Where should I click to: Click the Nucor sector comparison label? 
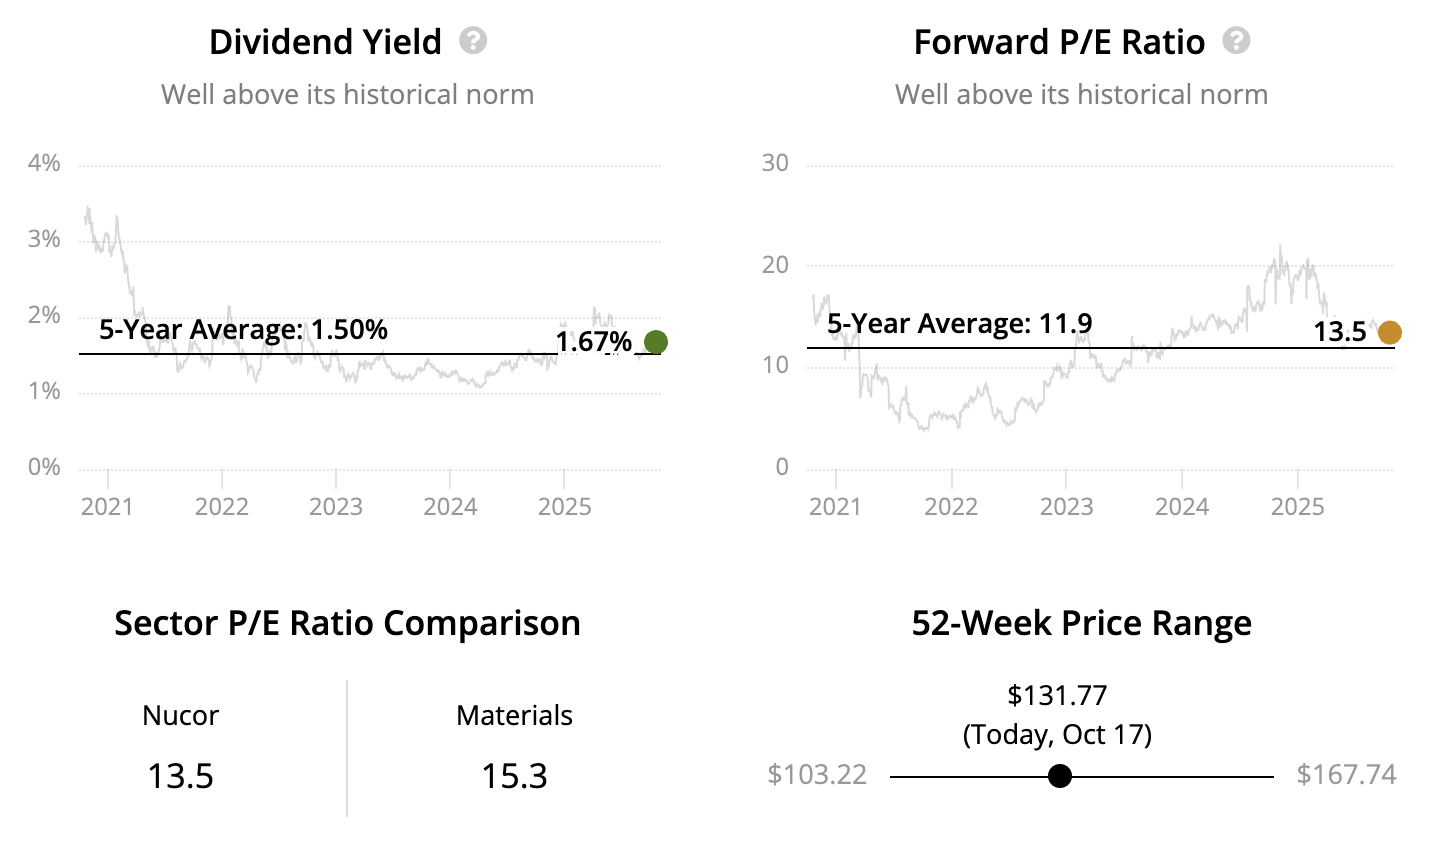click(x=180, y=715)
